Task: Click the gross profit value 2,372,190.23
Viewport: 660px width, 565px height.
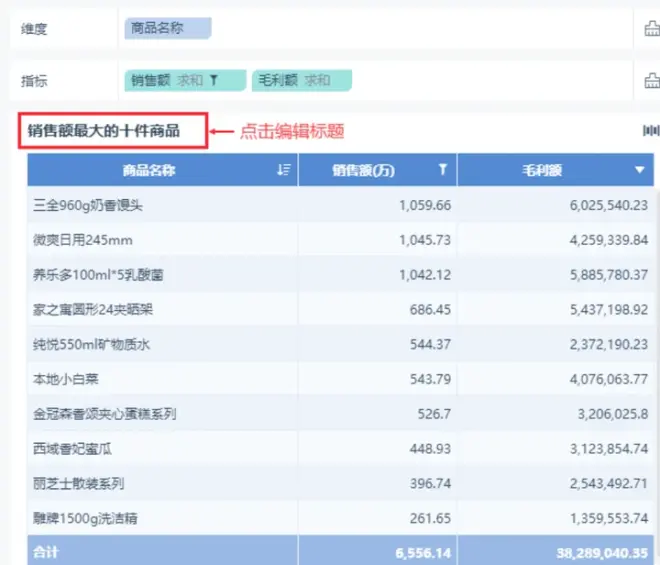Action: (609, 344)
